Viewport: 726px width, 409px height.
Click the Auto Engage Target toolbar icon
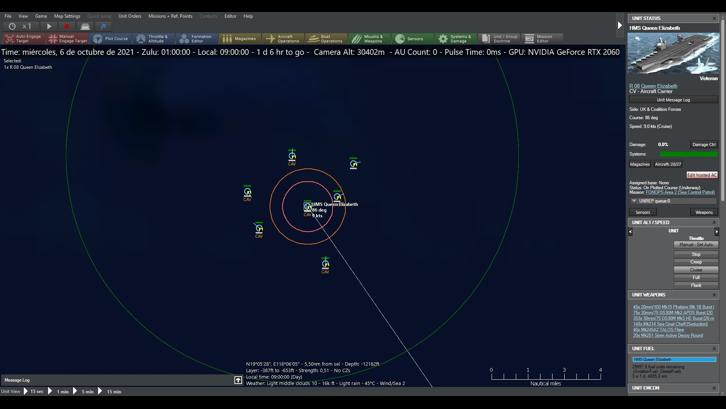[24, 38]
